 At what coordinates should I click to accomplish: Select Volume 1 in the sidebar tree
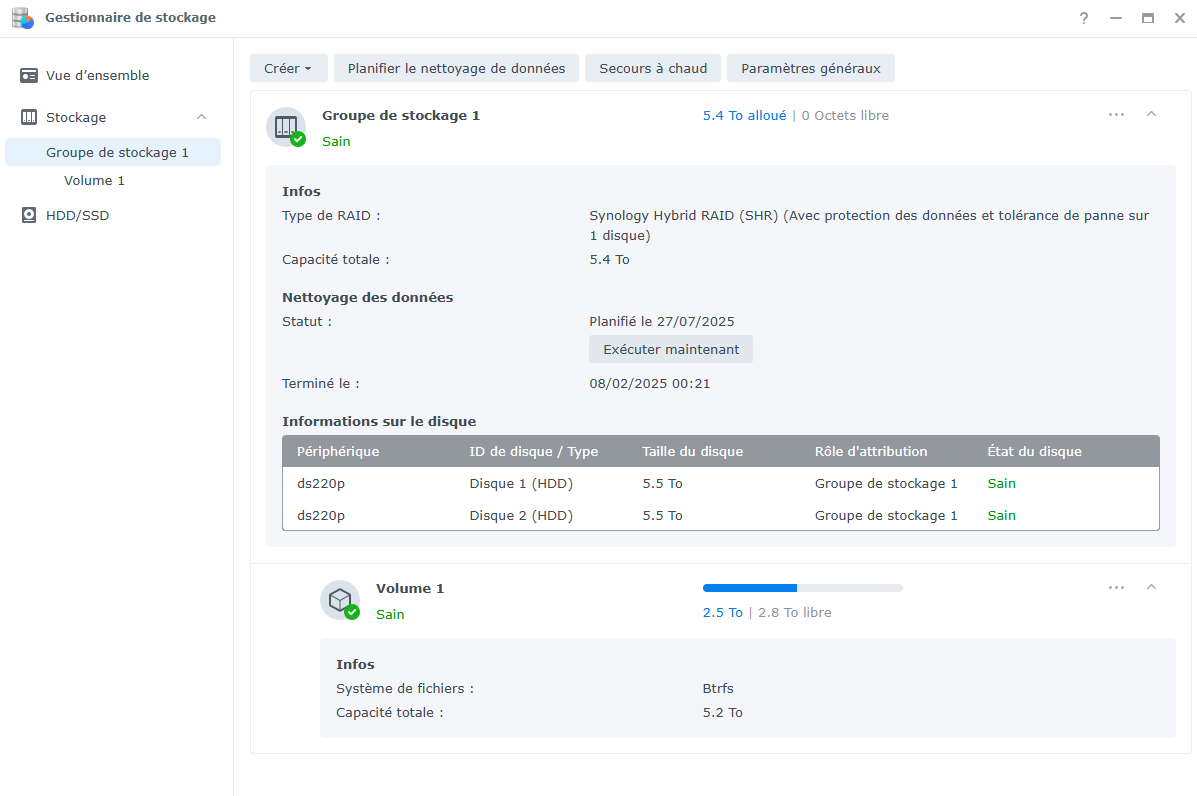94,181
